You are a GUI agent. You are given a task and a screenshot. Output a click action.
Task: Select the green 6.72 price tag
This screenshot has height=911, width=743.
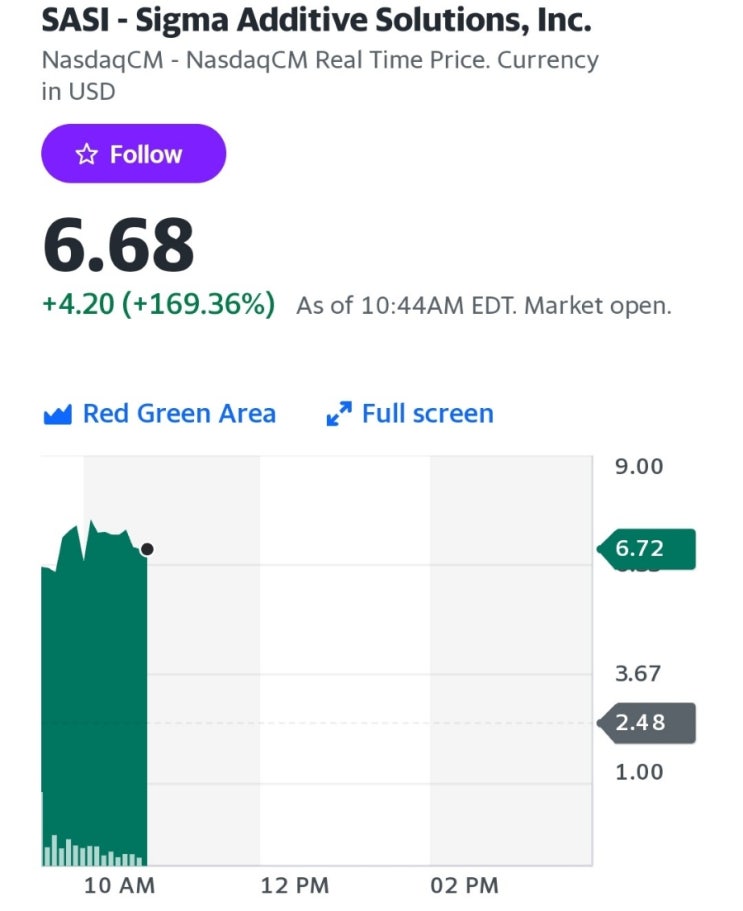pos(646,549)
